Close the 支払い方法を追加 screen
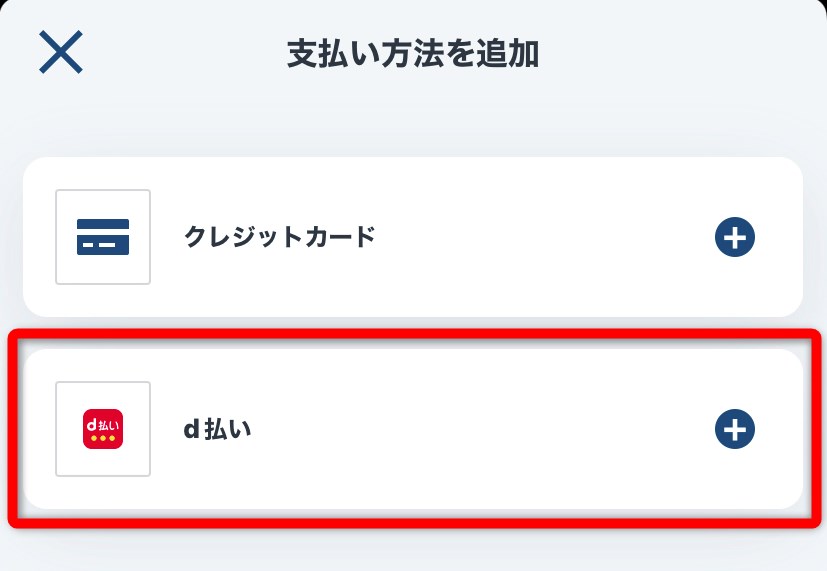827x571 pixels. [60, 52]
